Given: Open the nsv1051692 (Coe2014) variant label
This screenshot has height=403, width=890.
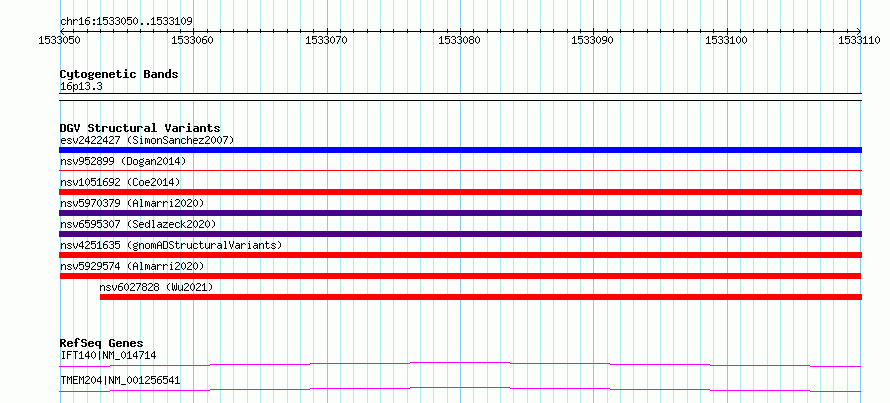Looking at the screenshot, I should point(120,182).
